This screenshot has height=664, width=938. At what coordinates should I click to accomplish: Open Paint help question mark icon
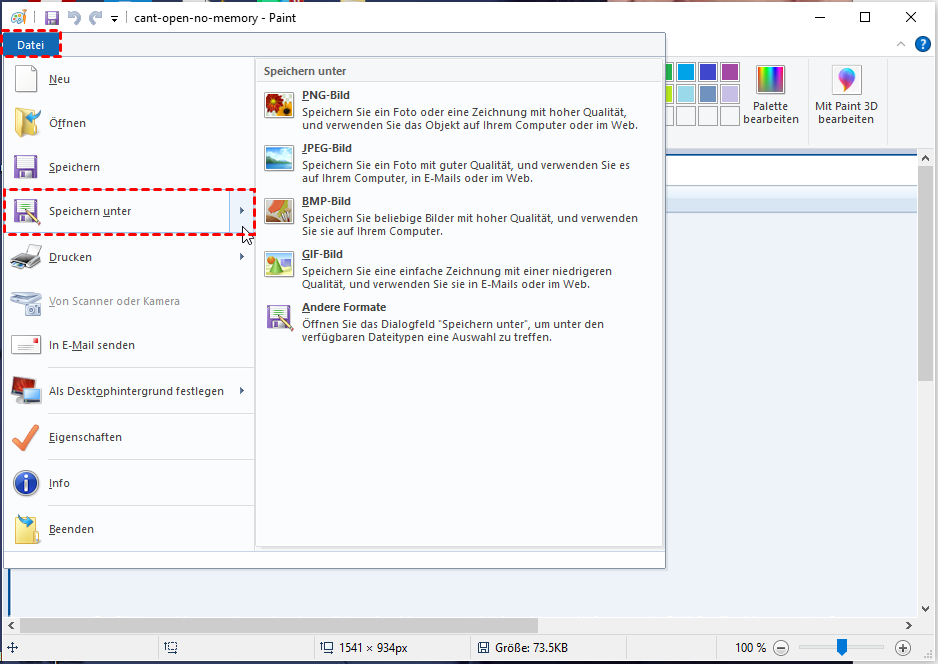coord(922,44)
